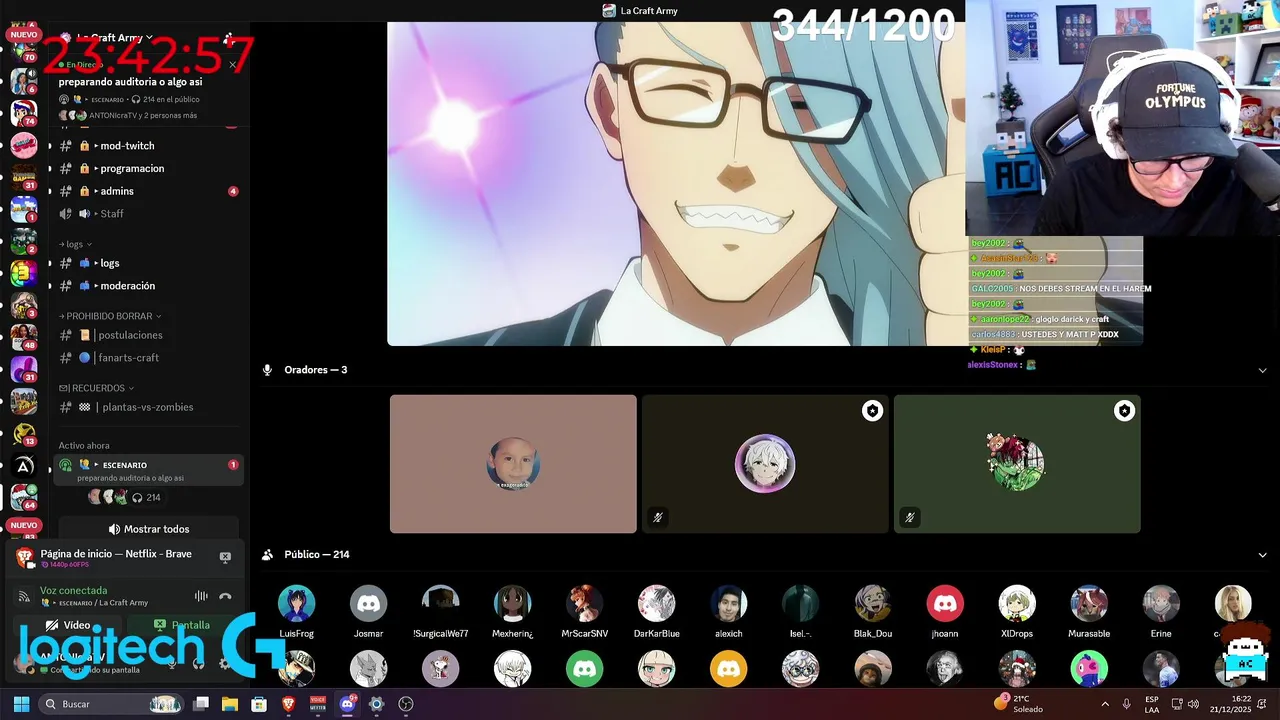Open weather widget 21°C Soleado

click(1020, 704)
